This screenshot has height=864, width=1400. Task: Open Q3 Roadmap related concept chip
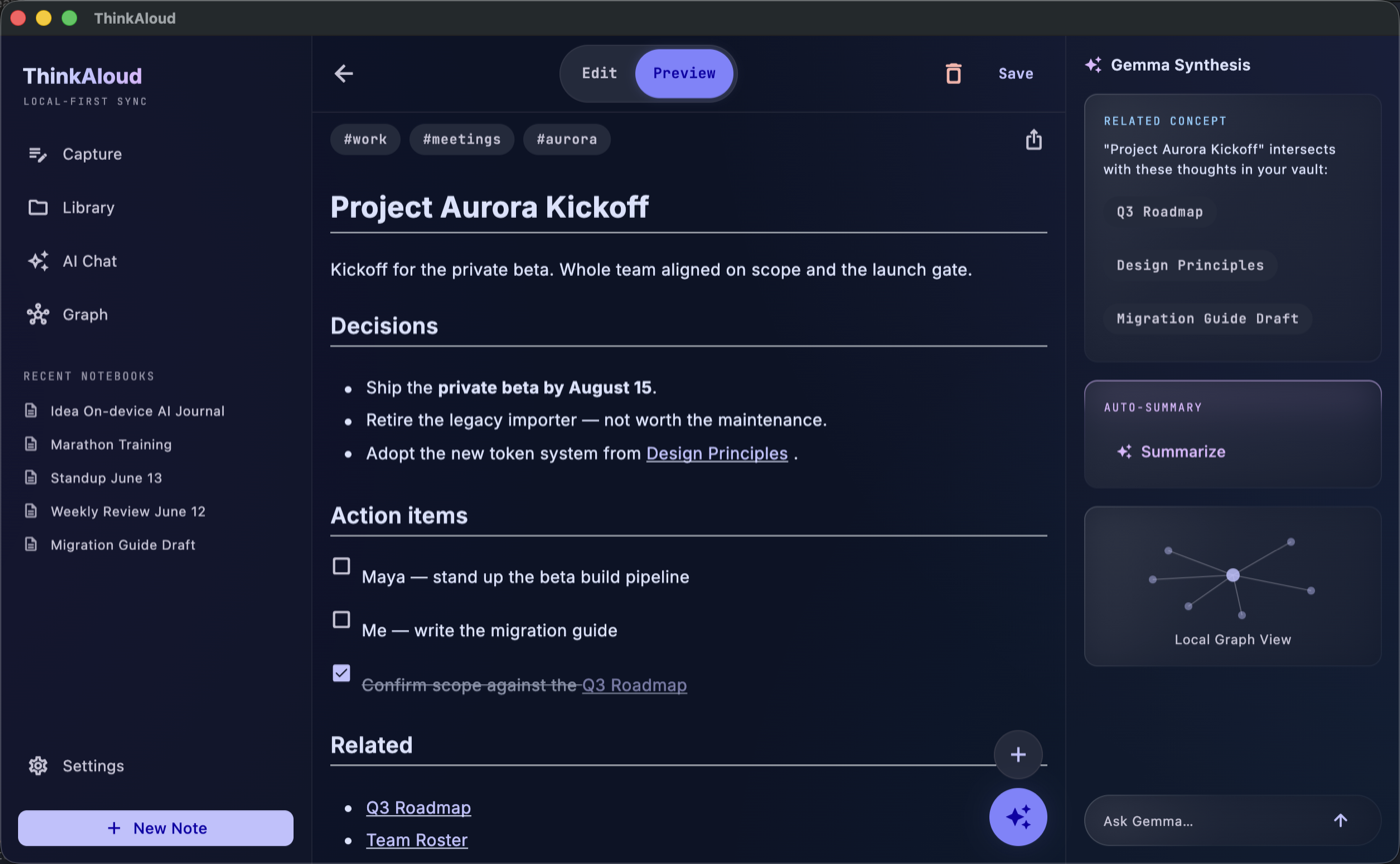click(x=1160, y=212)
